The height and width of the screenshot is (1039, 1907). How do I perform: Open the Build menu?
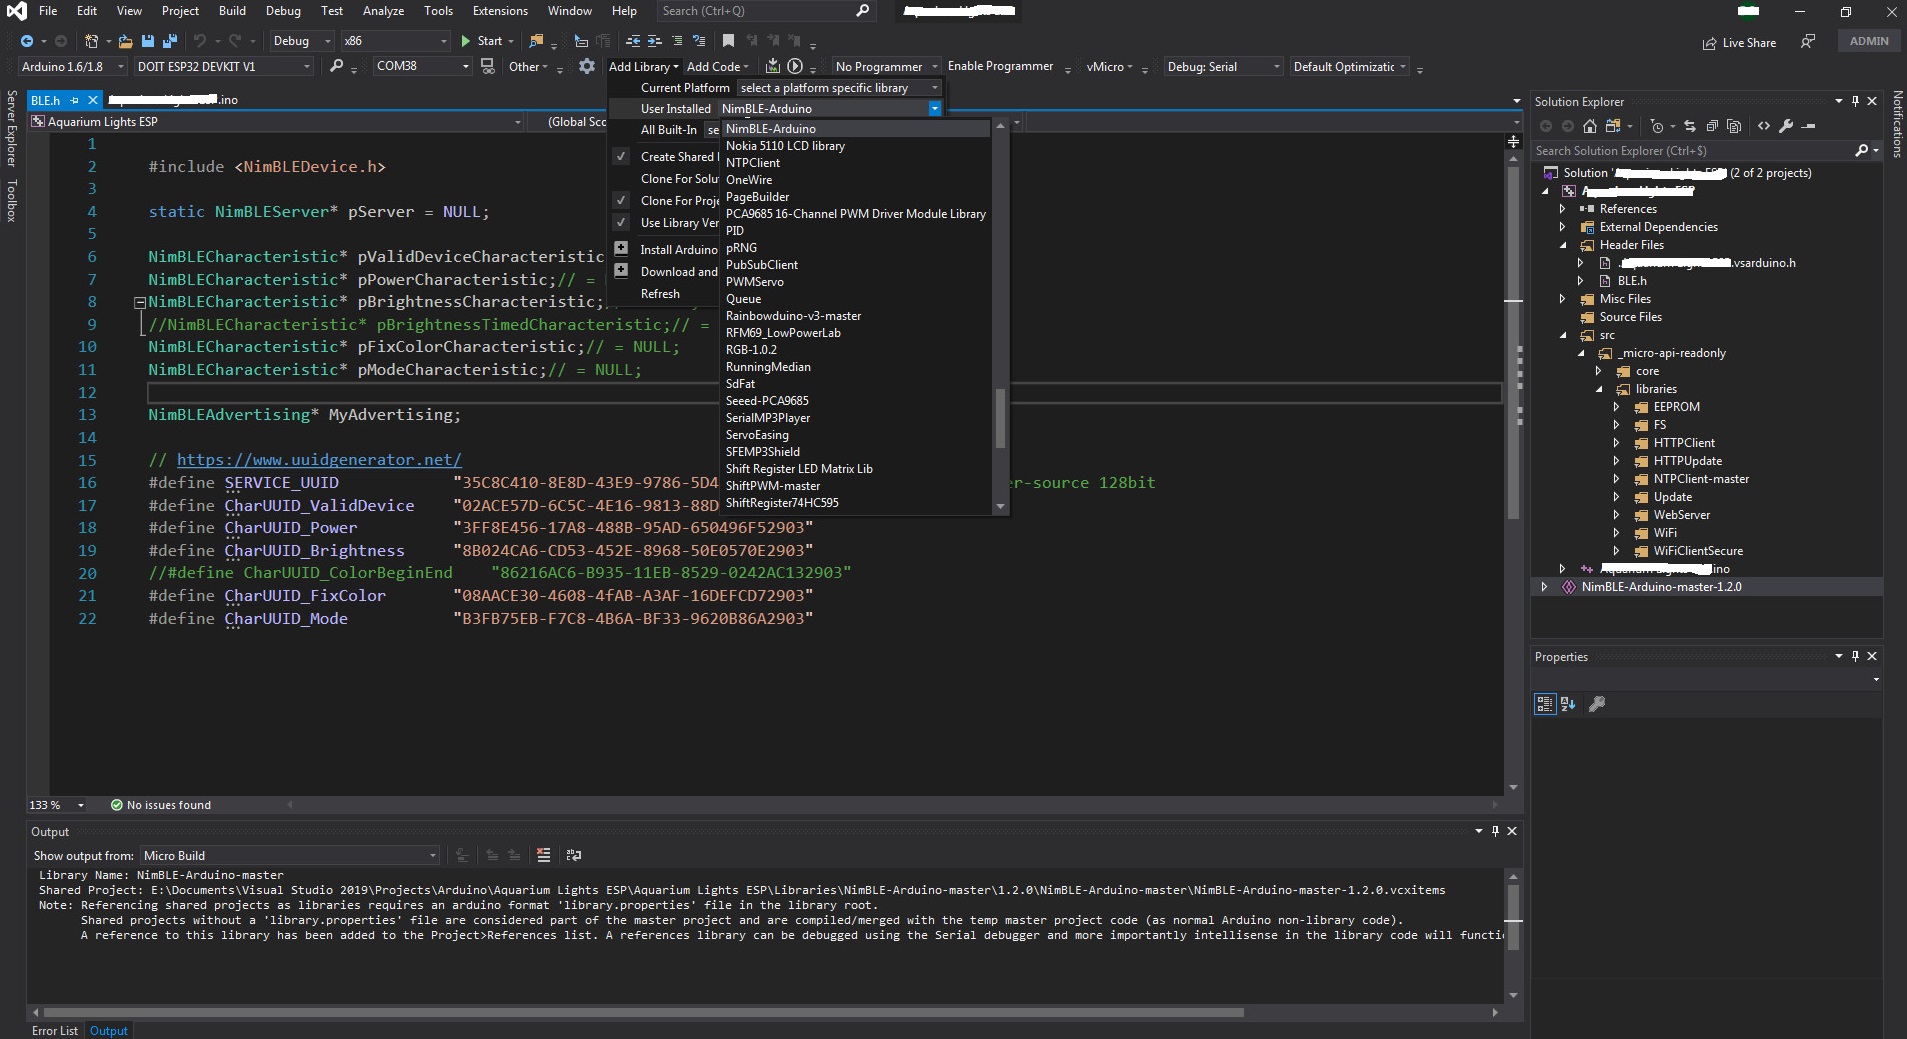232,11
